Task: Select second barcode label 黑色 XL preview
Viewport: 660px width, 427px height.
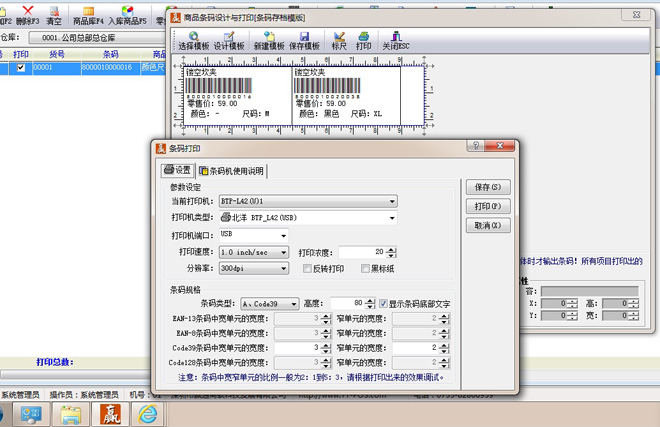Action: click(x=346, y=96)
